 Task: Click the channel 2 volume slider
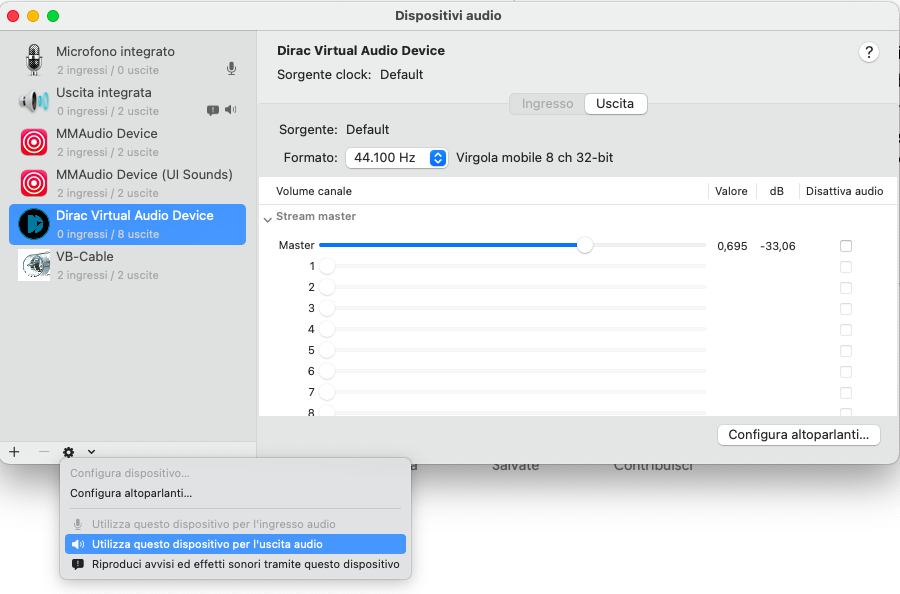(x=512, y=287)
